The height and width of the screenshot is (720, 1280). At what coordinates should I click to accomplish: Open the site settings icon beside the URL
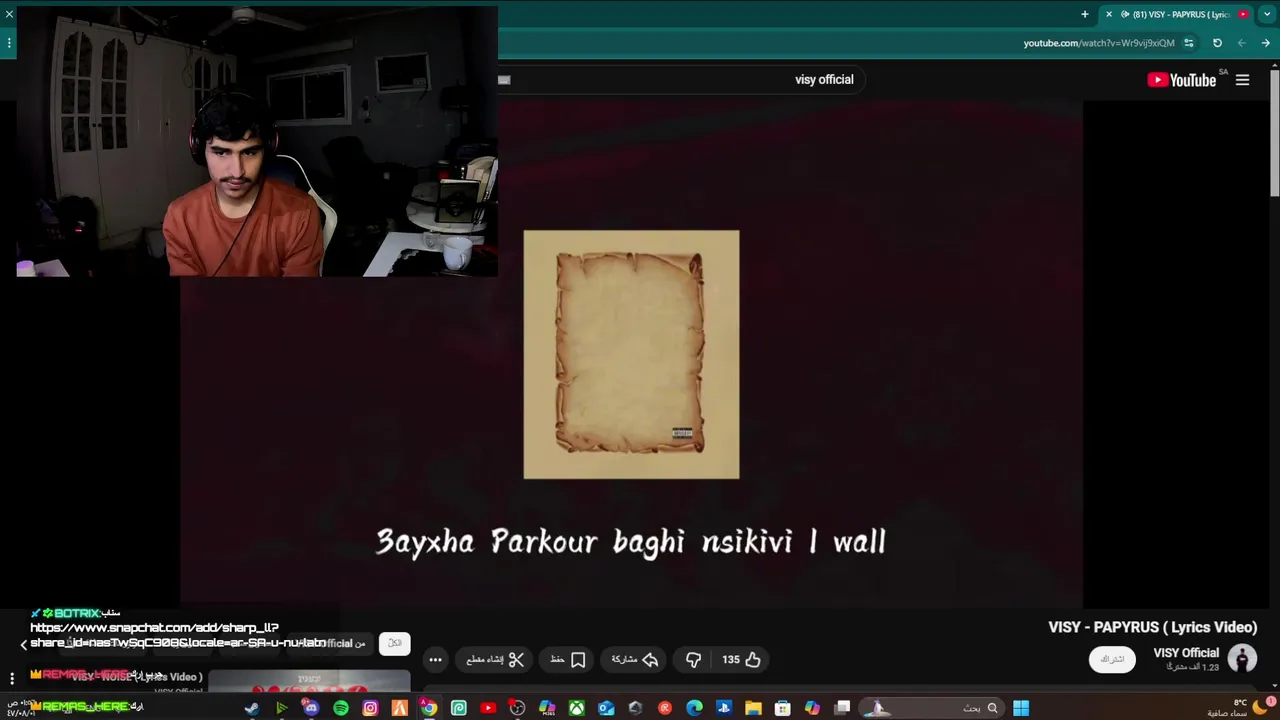(x=1188, y=43)
